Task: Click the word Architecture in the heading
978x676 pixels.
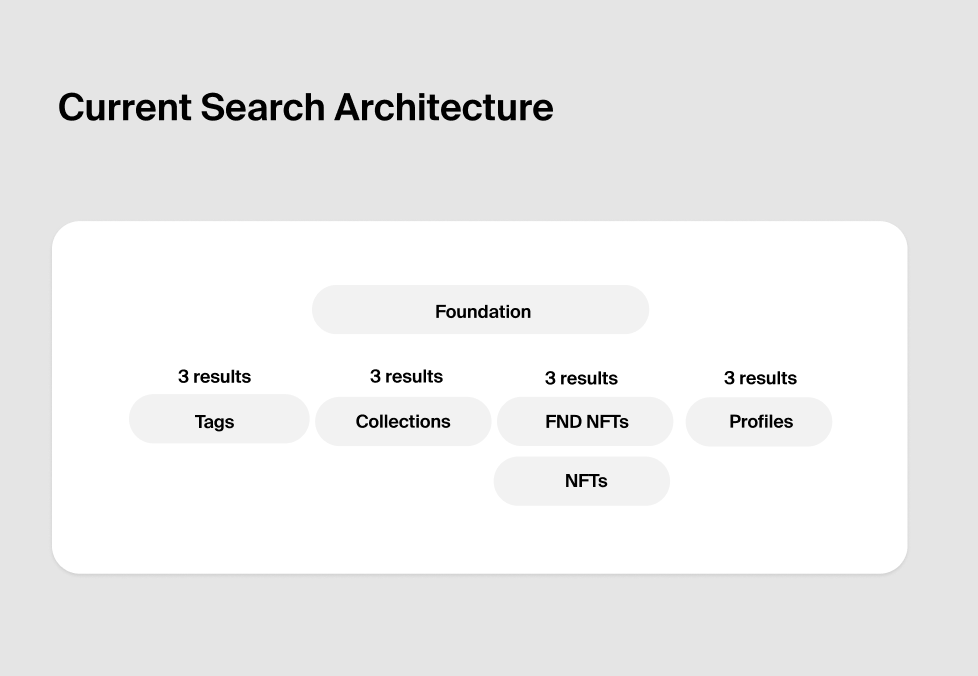Action: tap(444, 107)
